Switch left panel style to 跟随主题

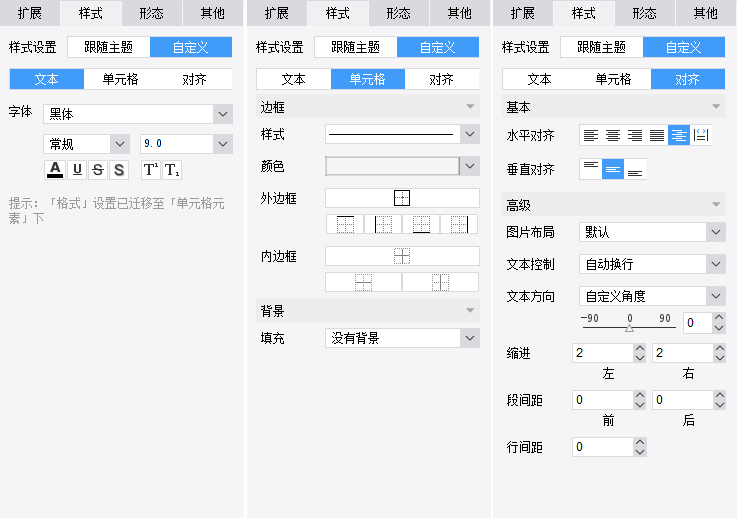coord(109,47)
